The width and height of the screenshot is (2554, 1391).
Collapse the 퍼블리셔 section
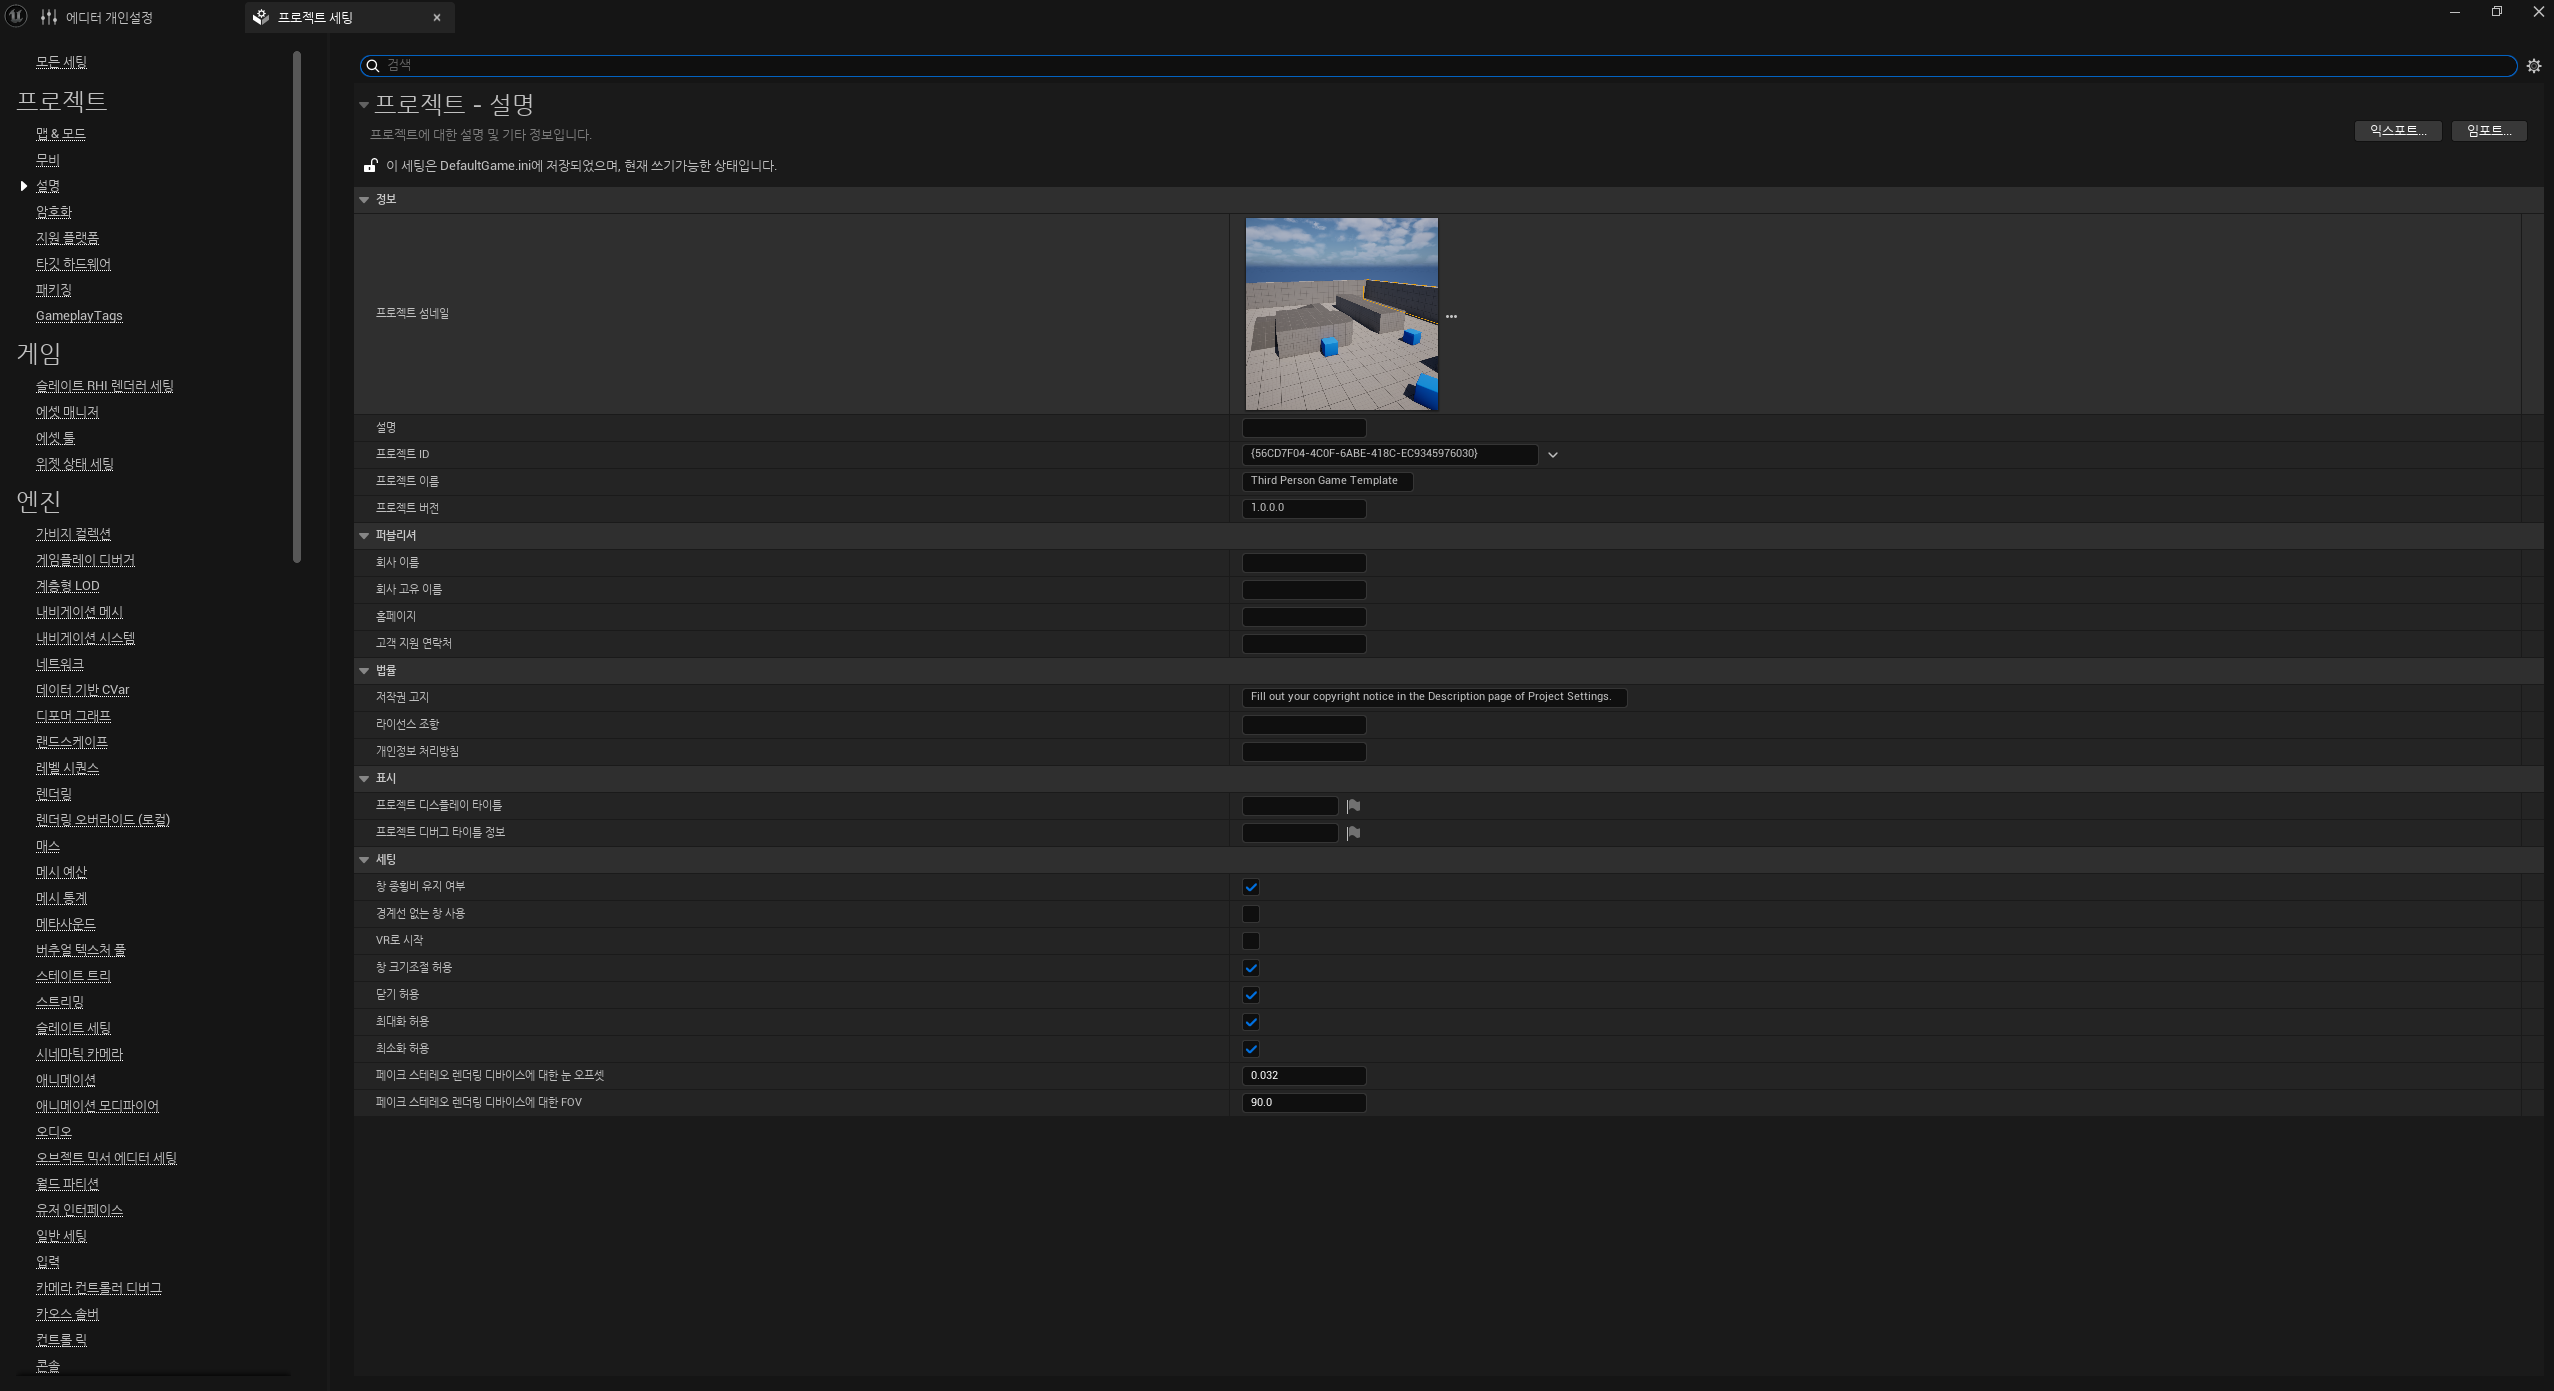click(x=364, y=536)
